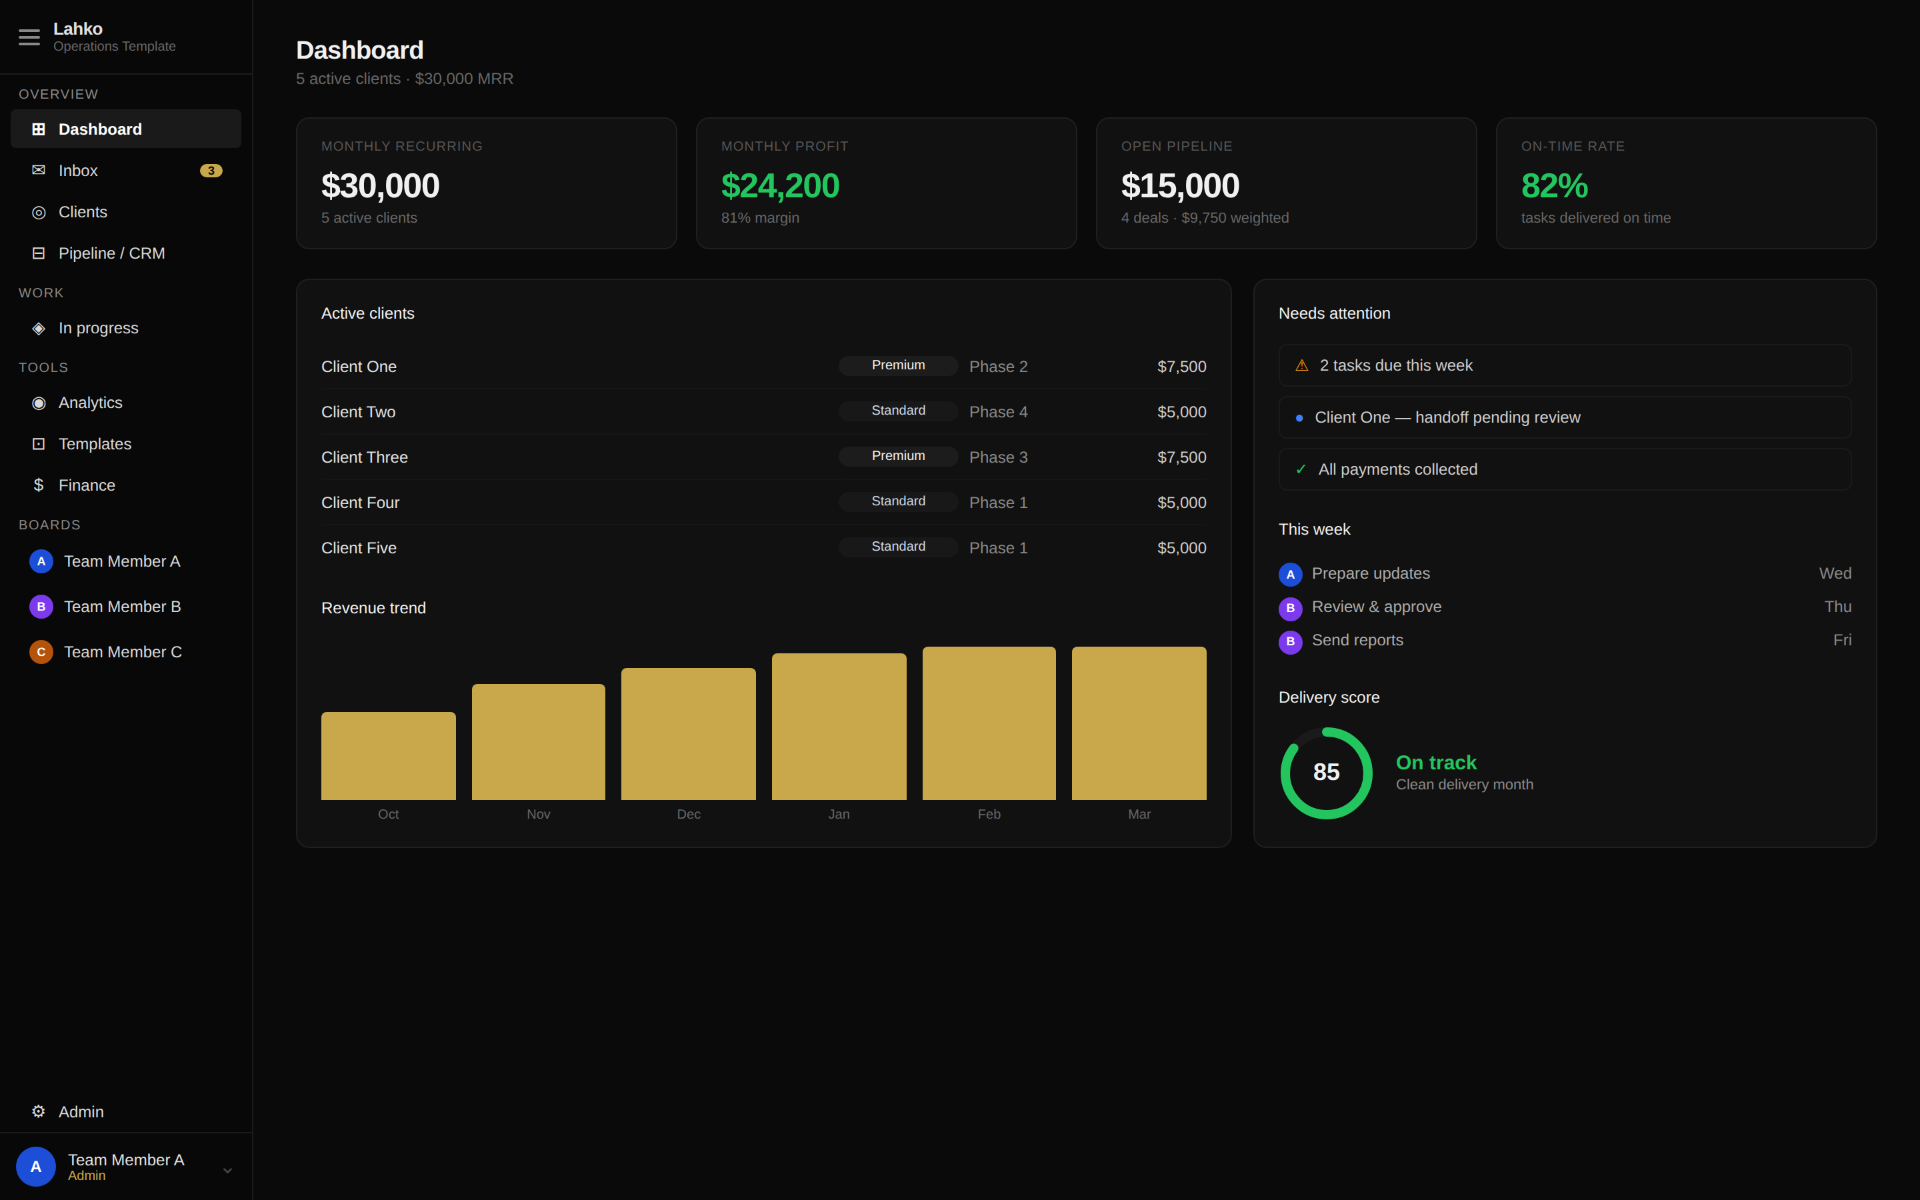Screen dimensions: 1920x1200
Task: Select the Delivery score progress ring
Action: (x=1326, y=773)
